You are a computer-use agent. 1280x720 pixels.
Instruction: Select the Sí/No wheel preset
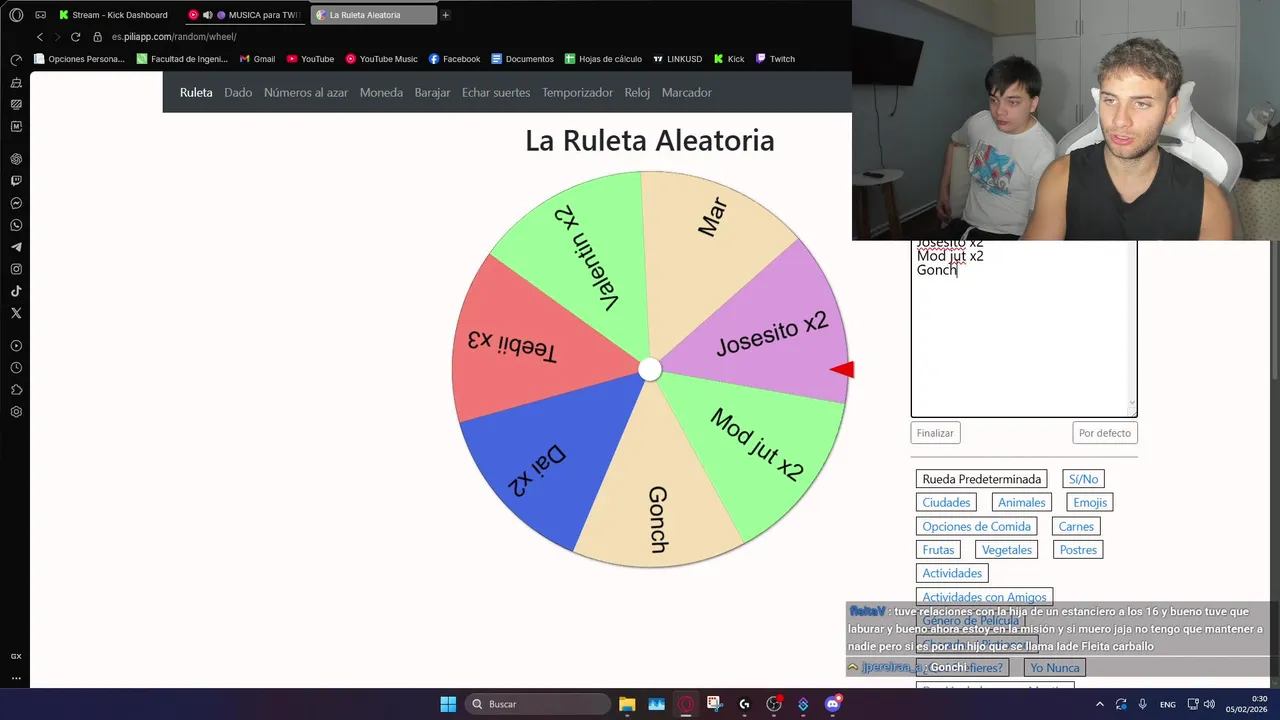tap(1083, 479)
